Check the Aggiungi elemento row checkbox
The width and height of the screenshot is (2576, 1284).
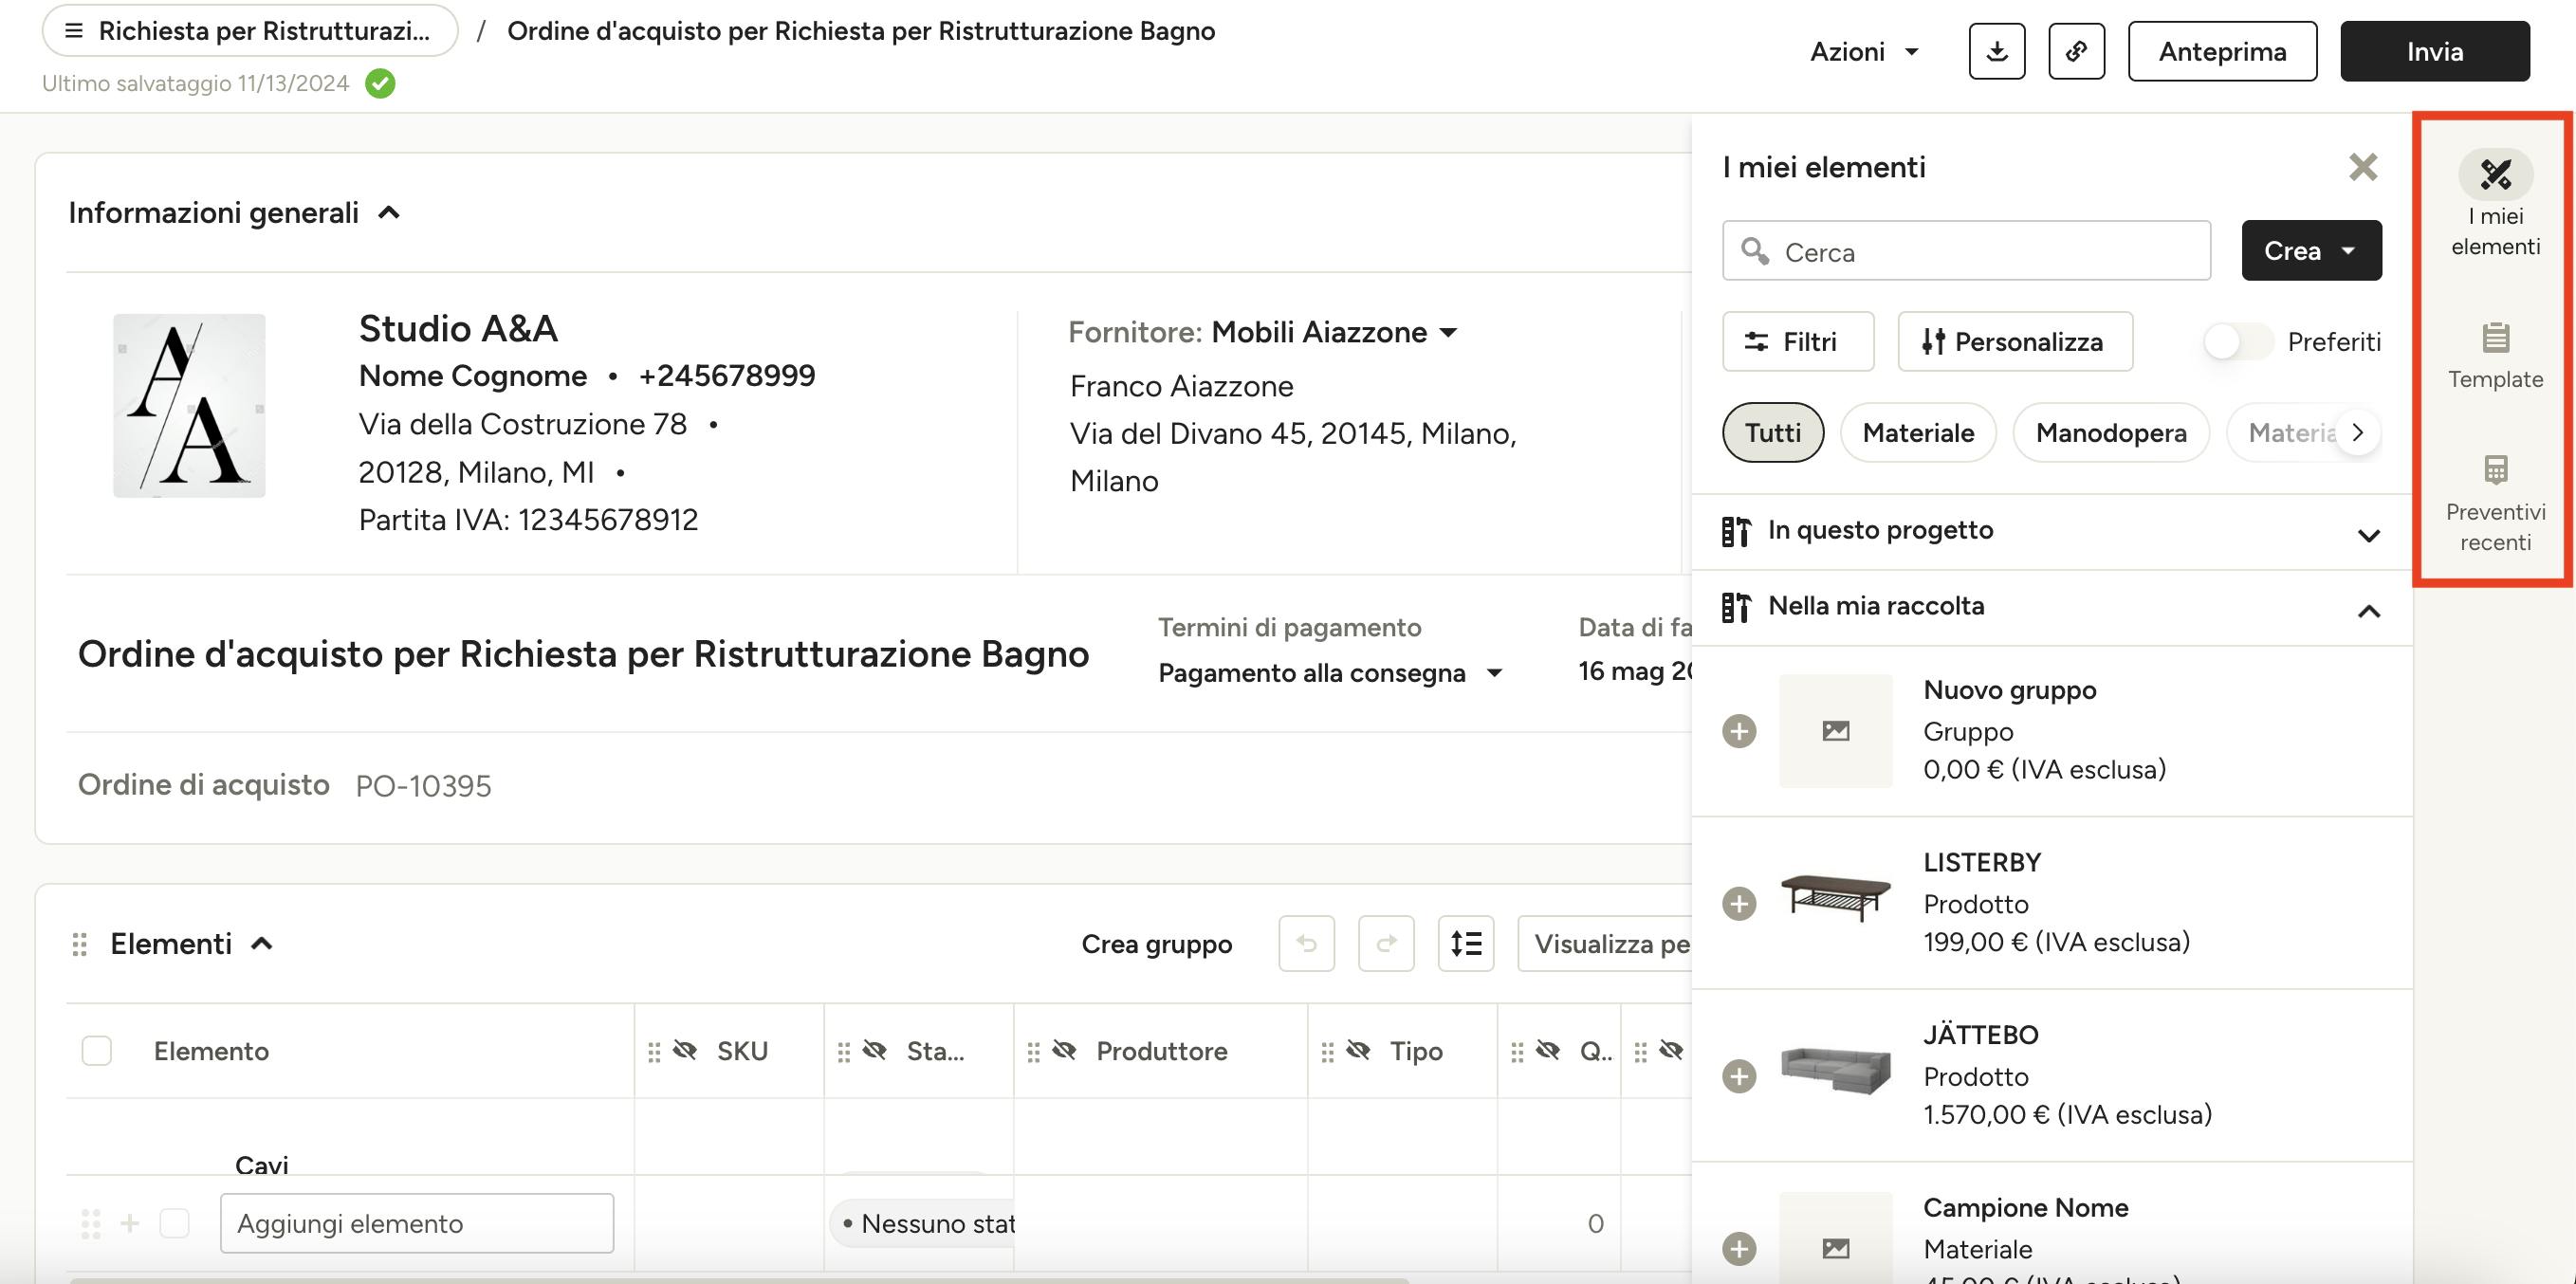pyautogui.click(x=175, y=1223)
